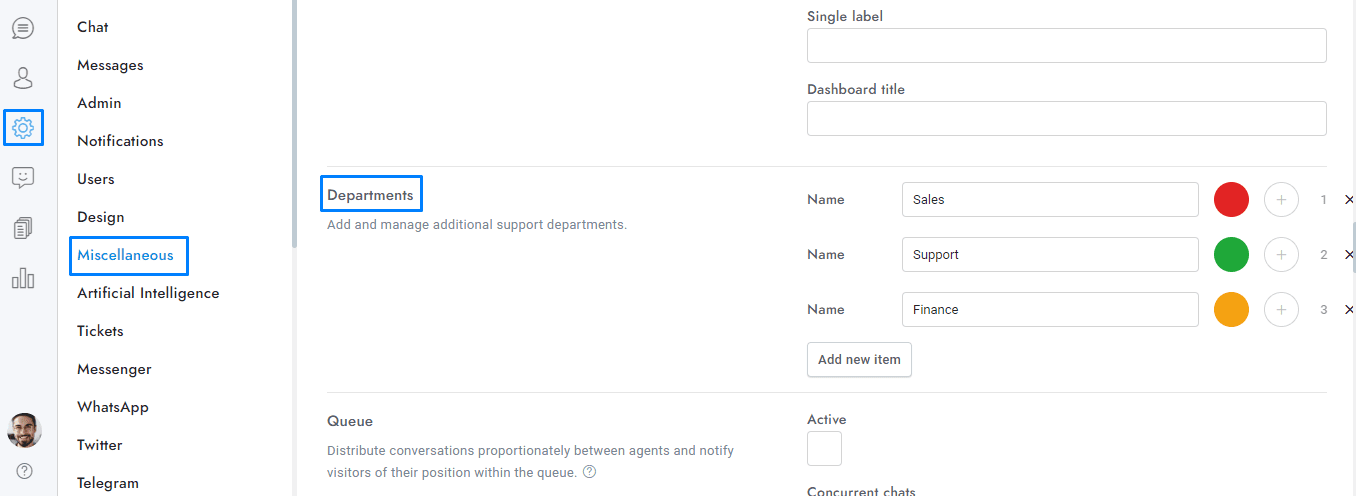Click the Dashboard title input field
1356x496 pixels.
pyautogui.click(x=1066, y=118)
